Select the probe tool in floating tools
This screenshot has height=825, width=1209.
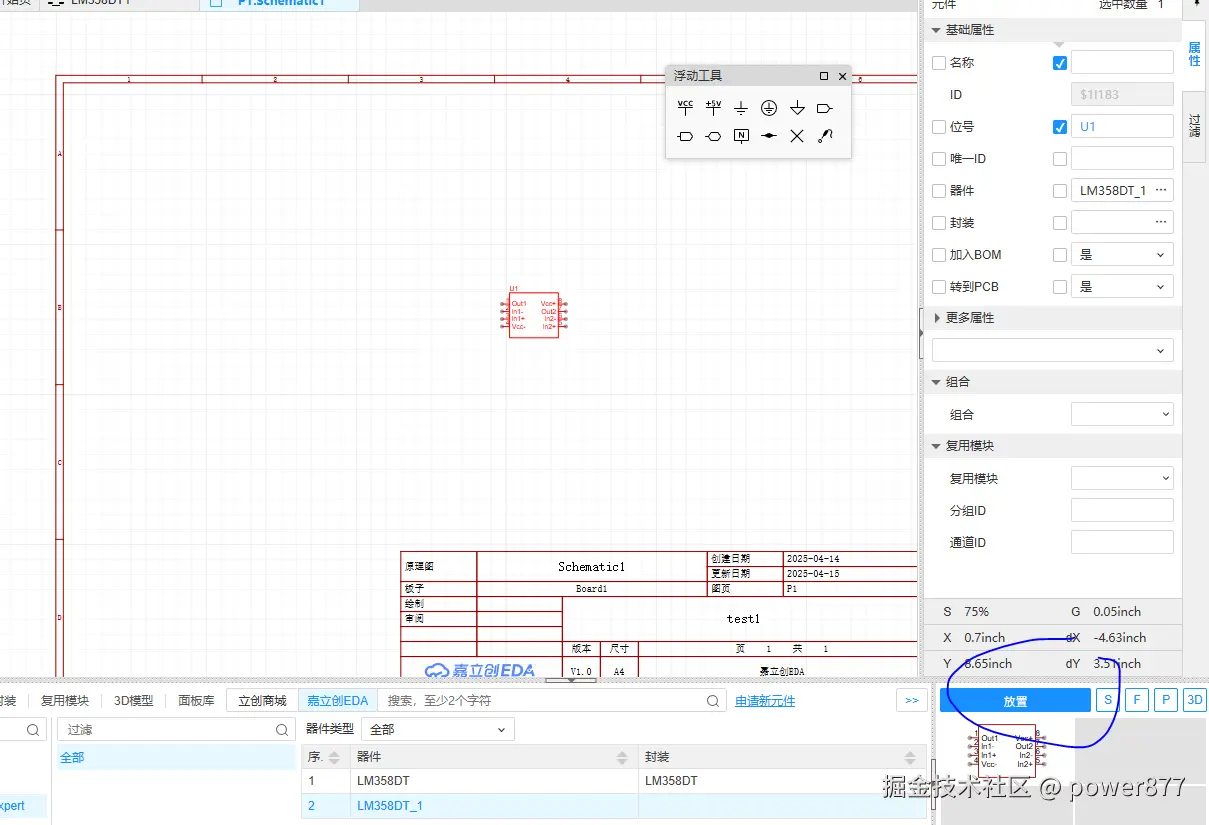coord(825,136)
